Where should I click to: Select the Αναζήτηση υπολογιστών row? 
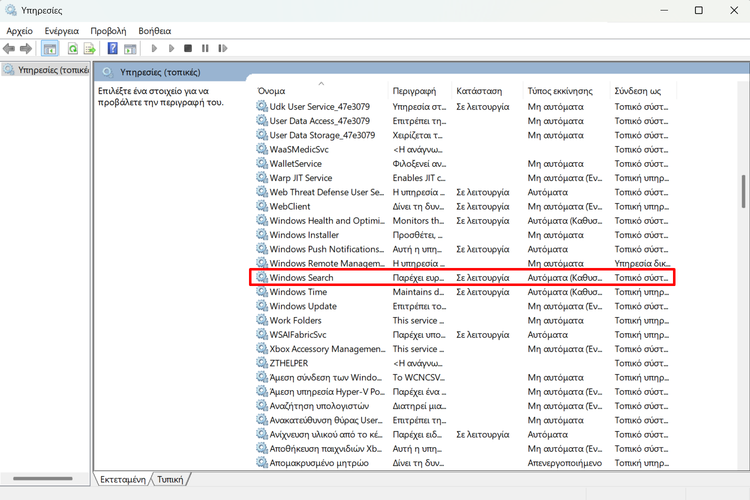(x=463, y=406)
